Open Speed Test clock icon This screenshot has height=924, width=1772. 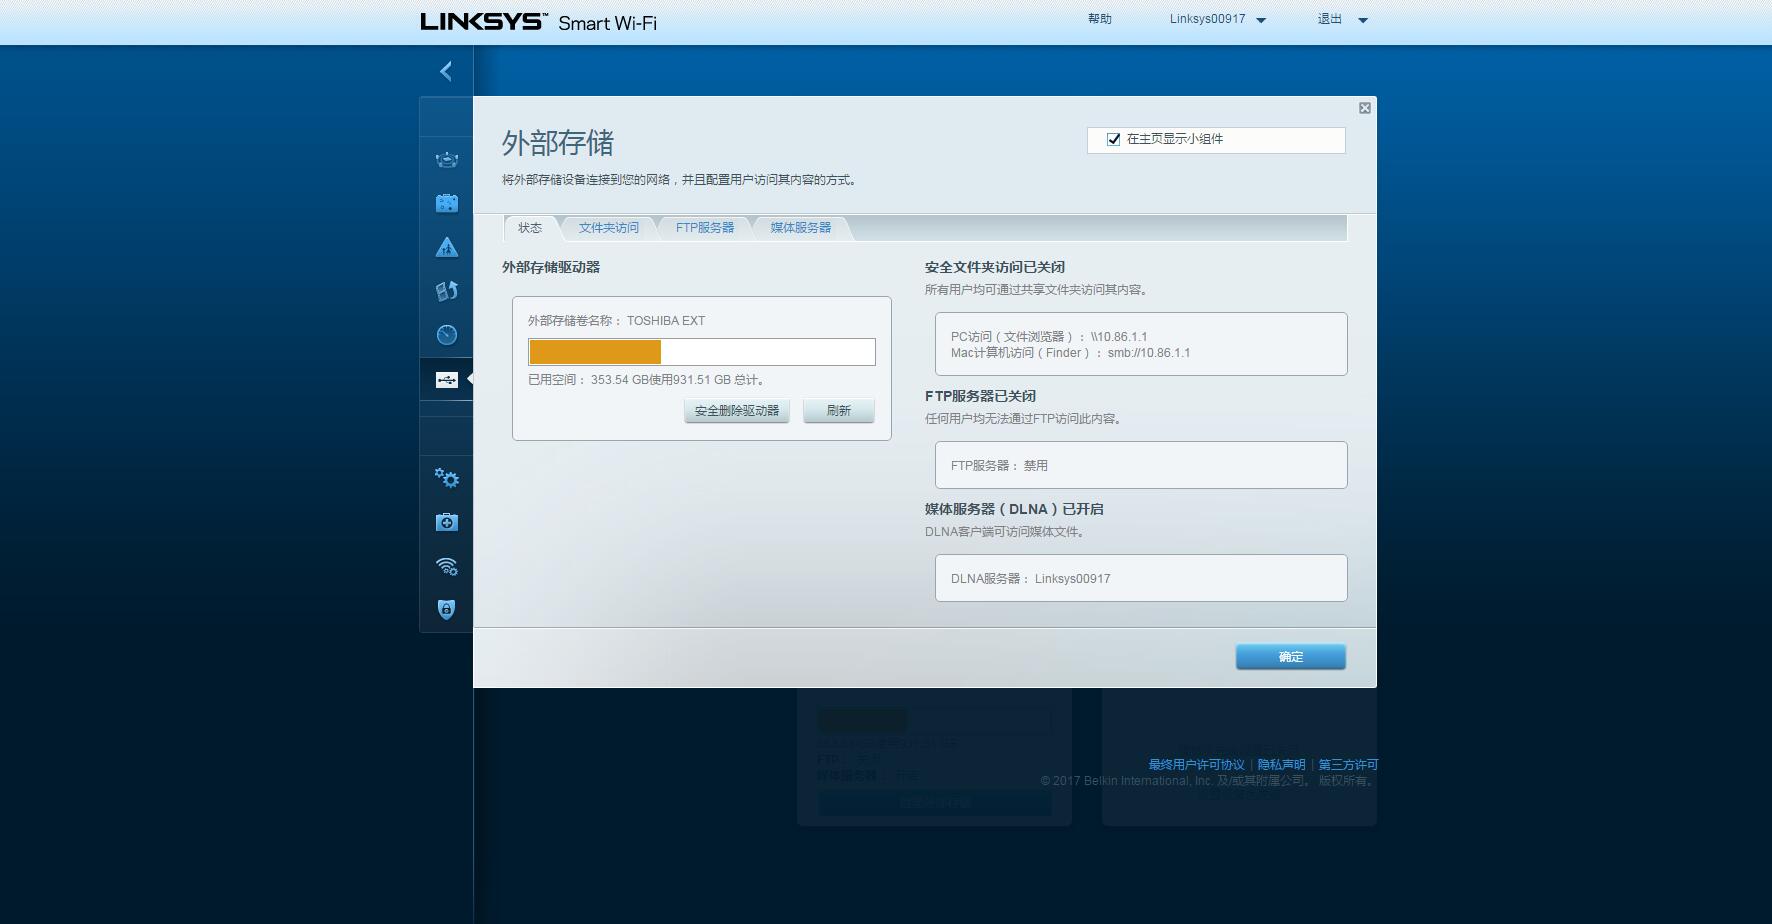(446, 335)
